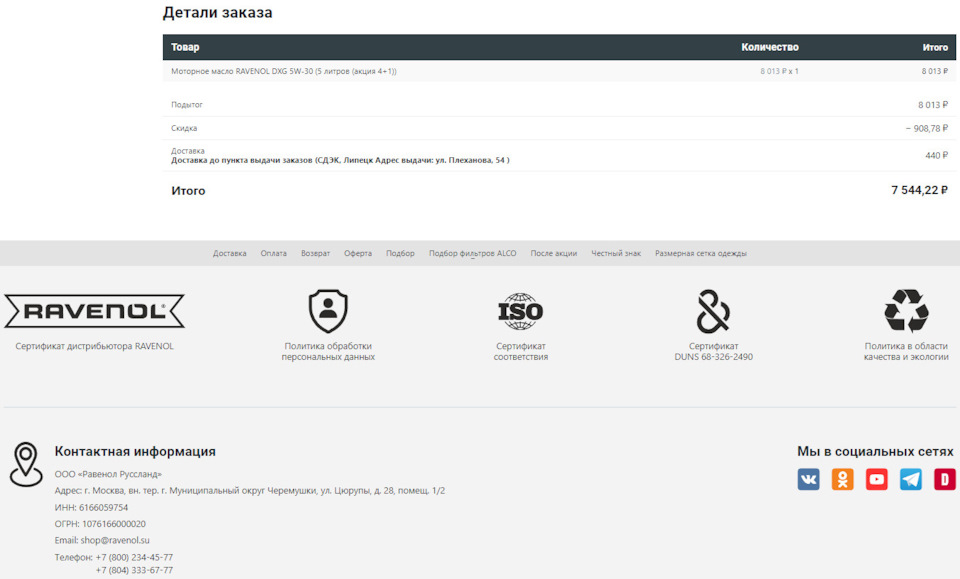Open the Odnoklassniki orange icon
The width and height of the screenshot is (960, 579).
pyautogui.click(x=842, y=479)
